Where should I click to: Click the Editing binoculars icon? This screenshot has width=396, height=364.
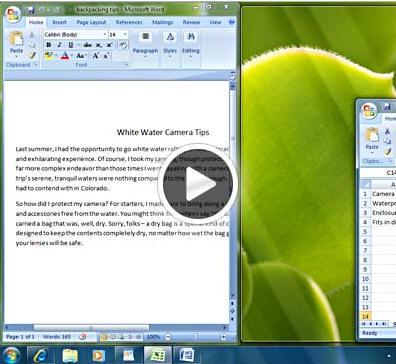191,37
